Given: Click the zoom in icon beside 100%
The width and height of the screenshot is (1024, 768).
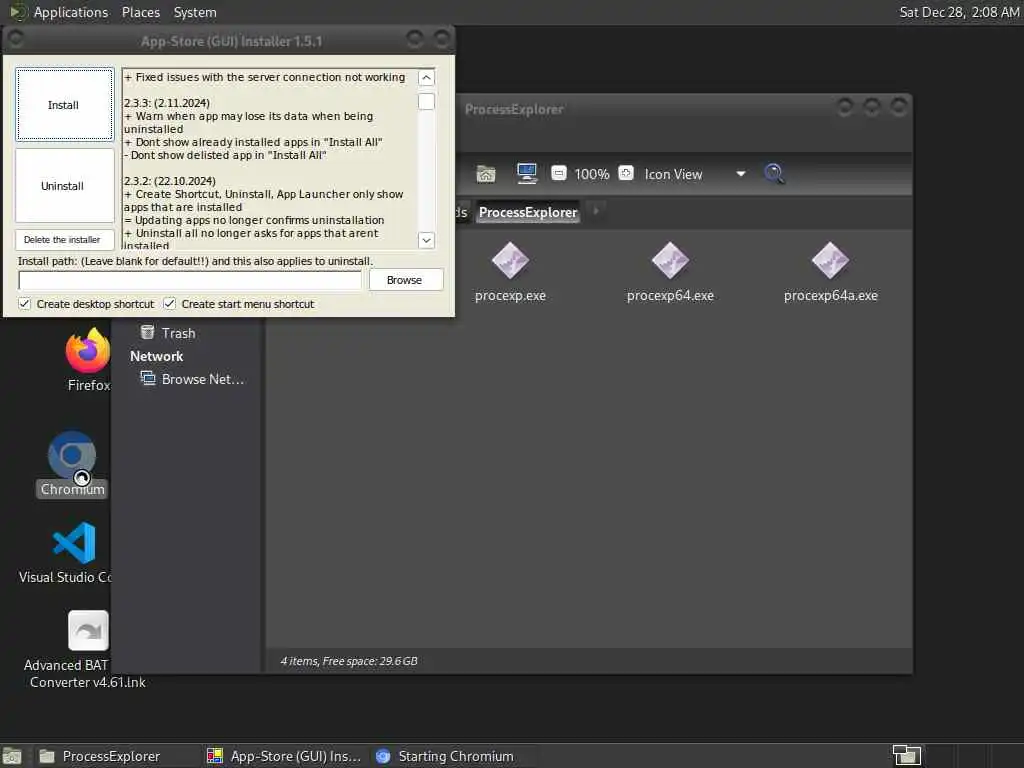Looking at the screenshot, I should tap(626, 173).
